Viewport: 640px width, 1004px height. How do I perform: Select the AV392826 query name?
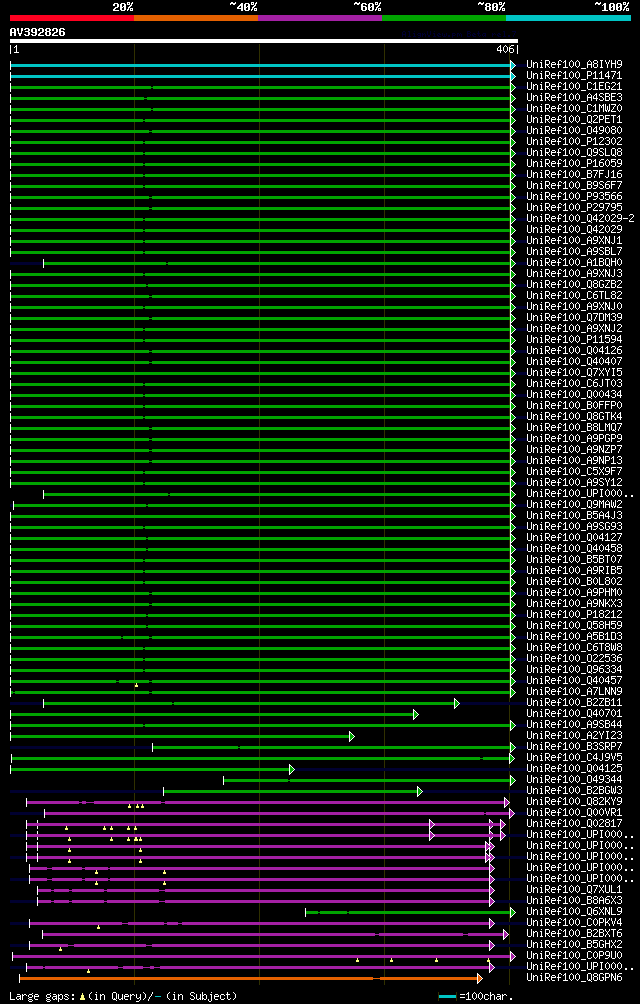click(x=37, y=32)
